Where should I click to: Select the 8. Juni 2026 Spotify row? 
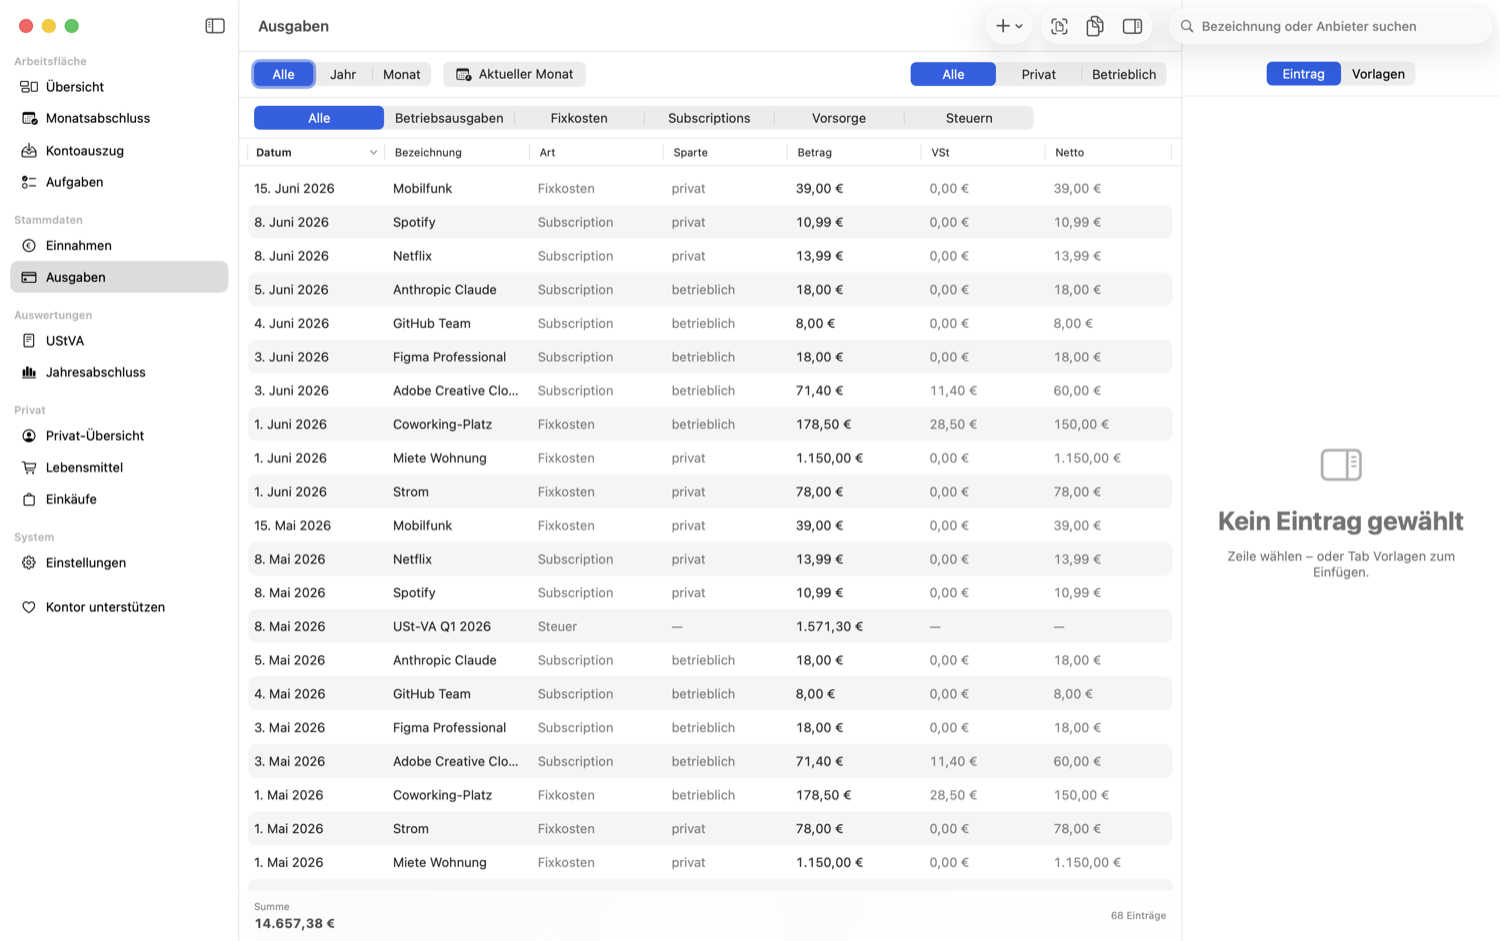710,223
